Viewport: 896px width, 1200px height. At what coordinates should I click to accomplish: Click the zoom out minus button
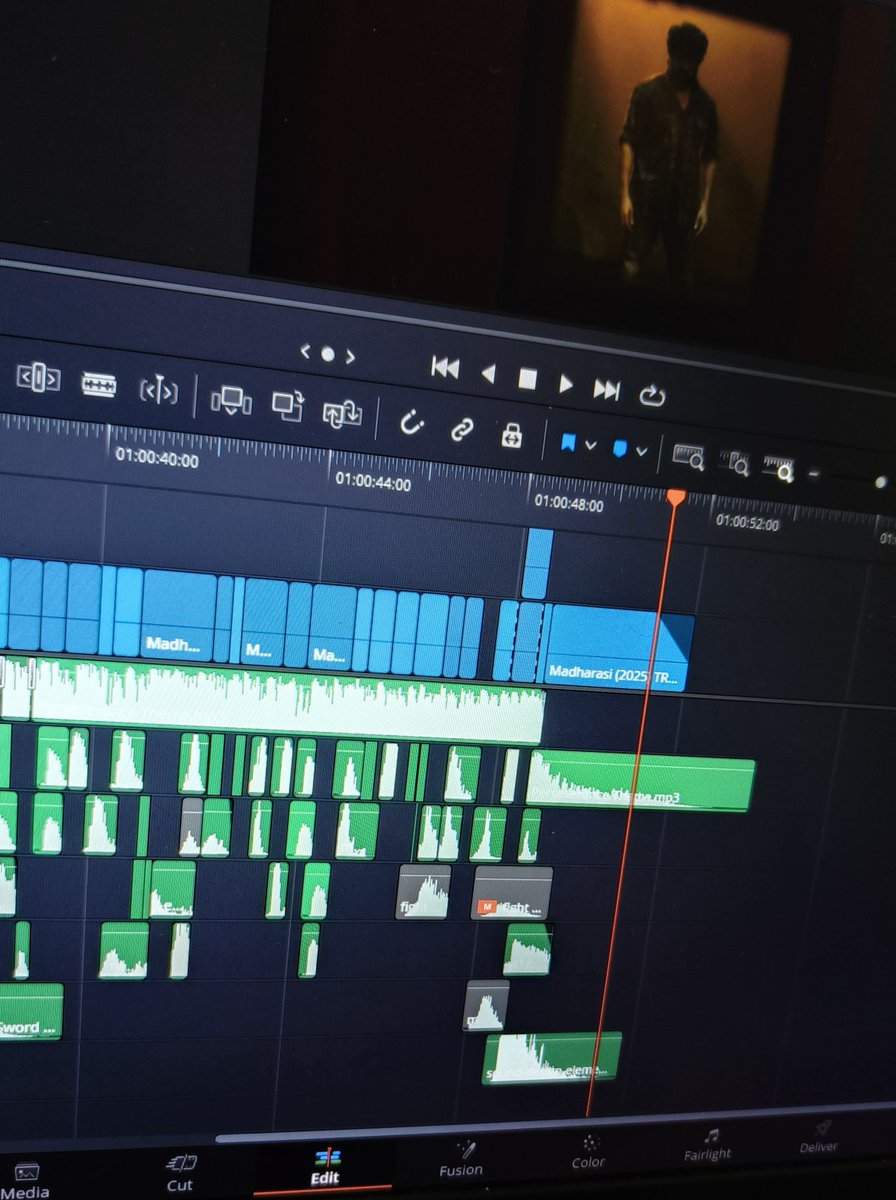click(813, 473)
